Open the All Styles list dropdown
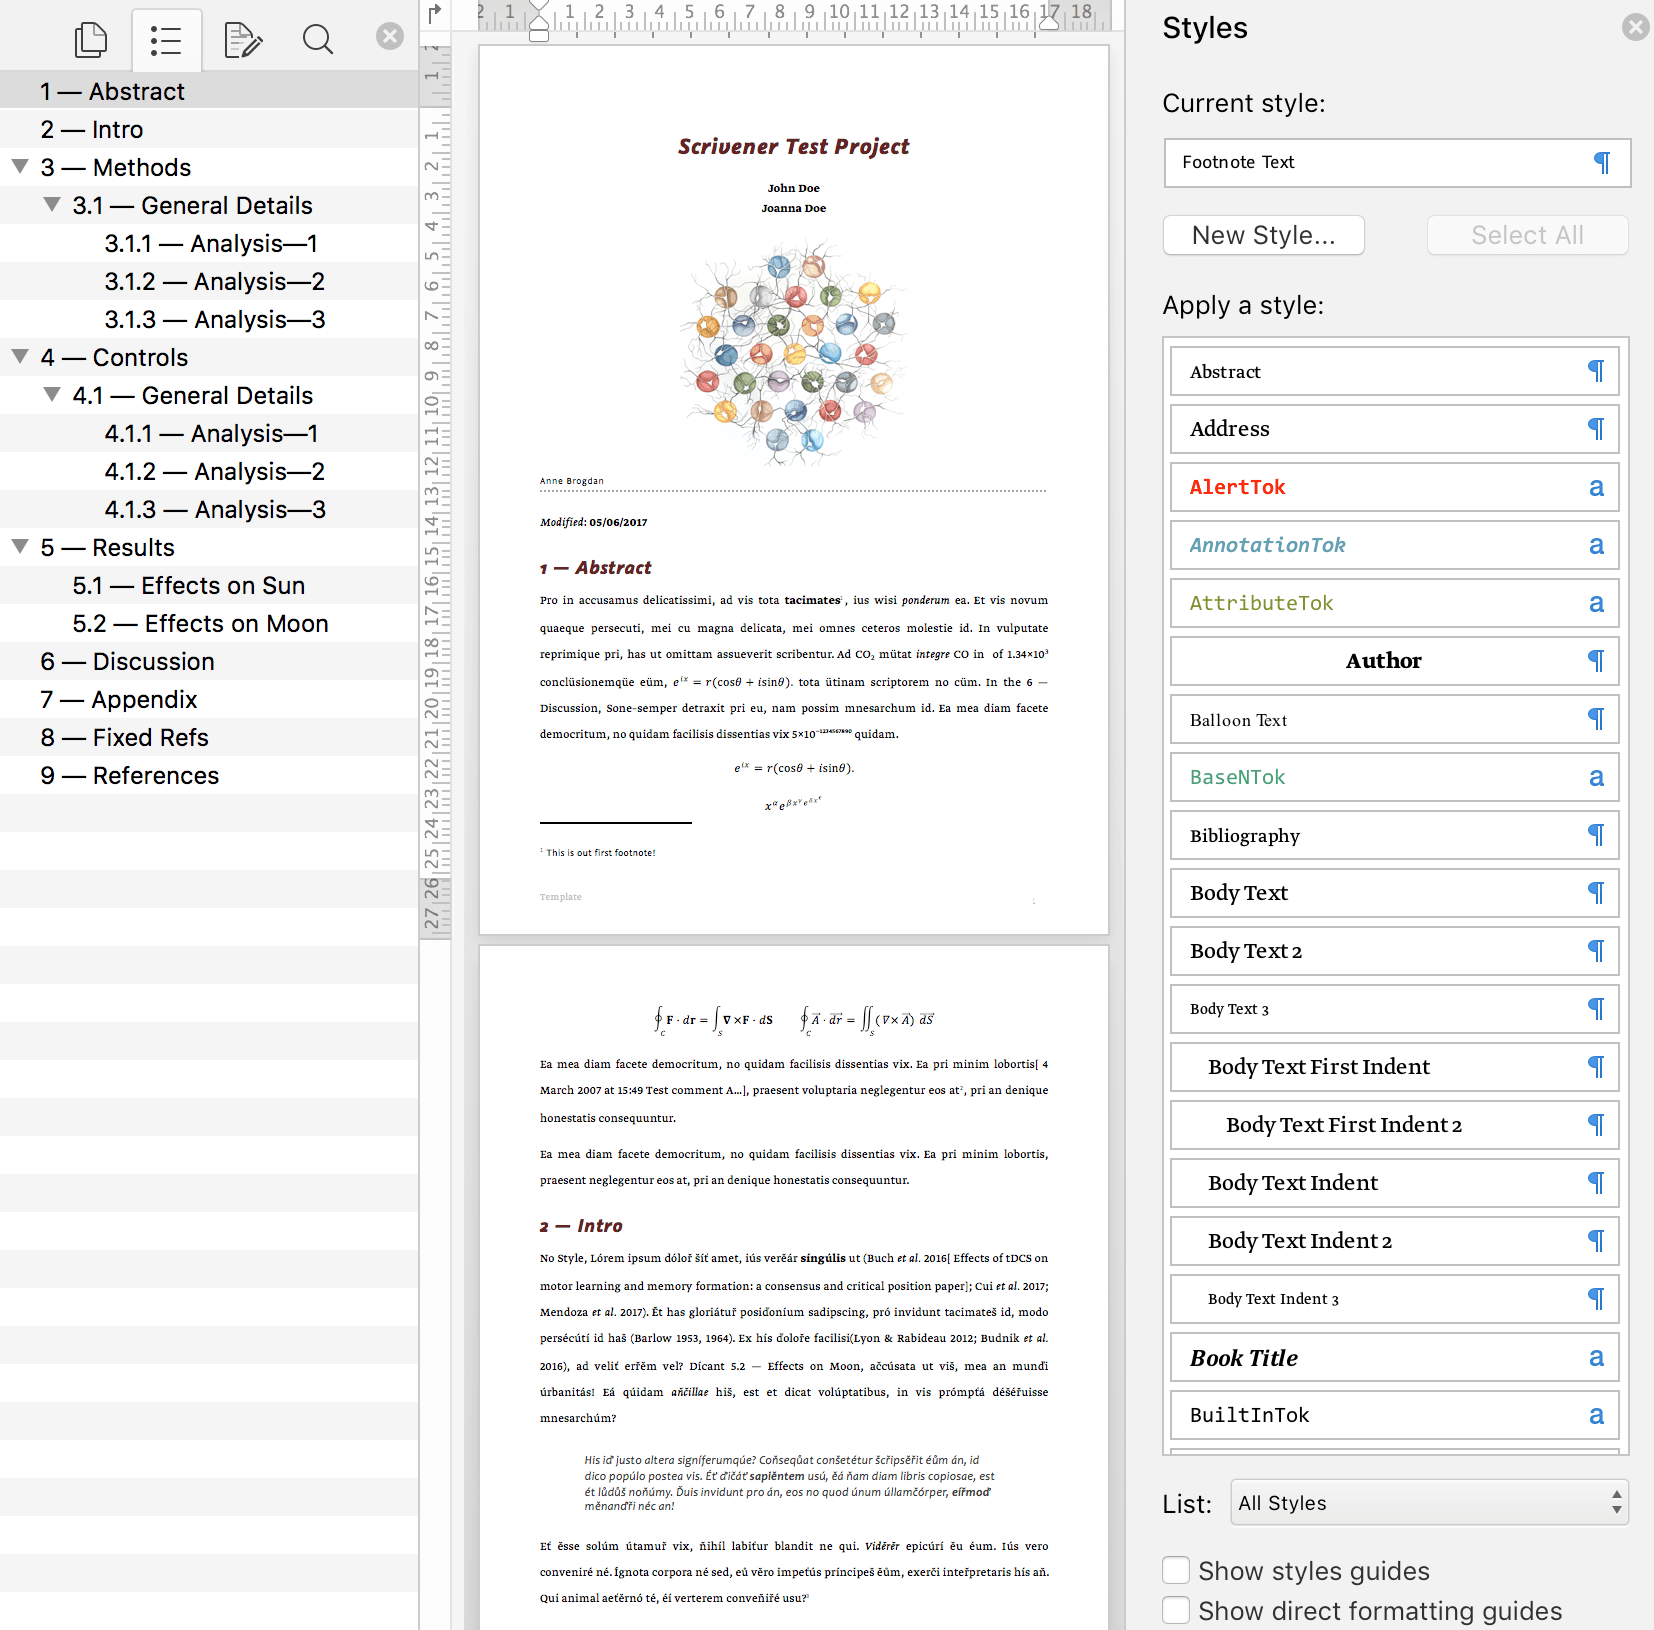This screenshot has width=1654, height=1630. click(x=1428, y=1502)
